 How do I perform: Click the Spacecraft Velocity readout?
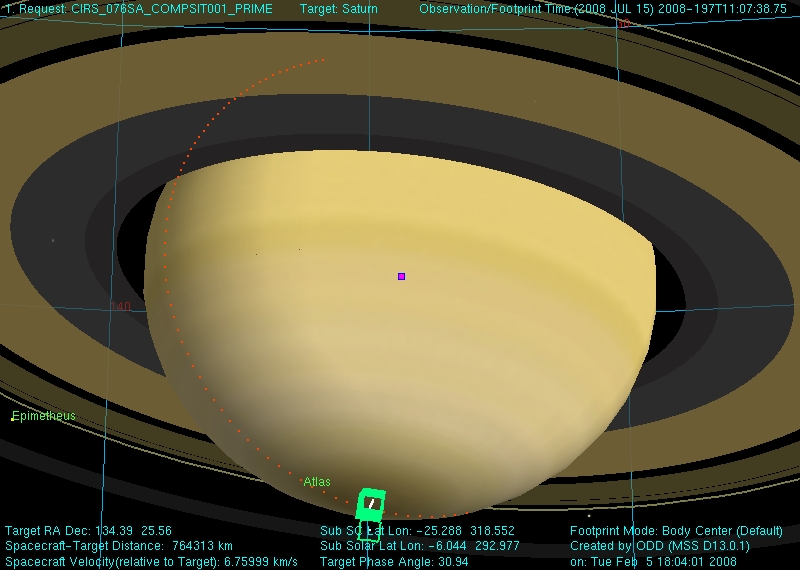click(x=151, y=562)
